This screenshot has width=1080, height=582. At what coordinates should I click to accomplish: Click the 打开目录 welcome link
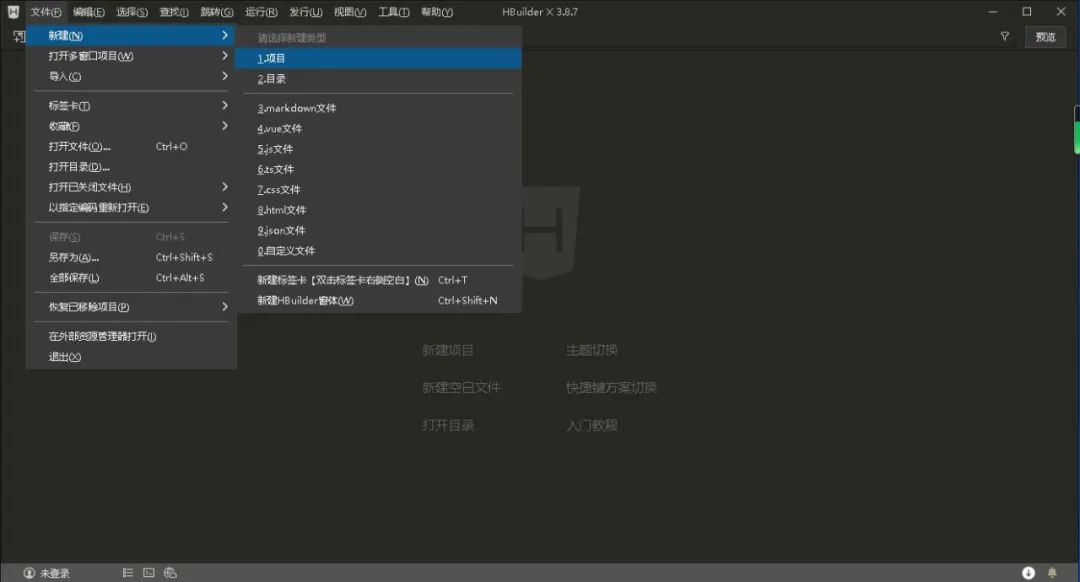448,425
